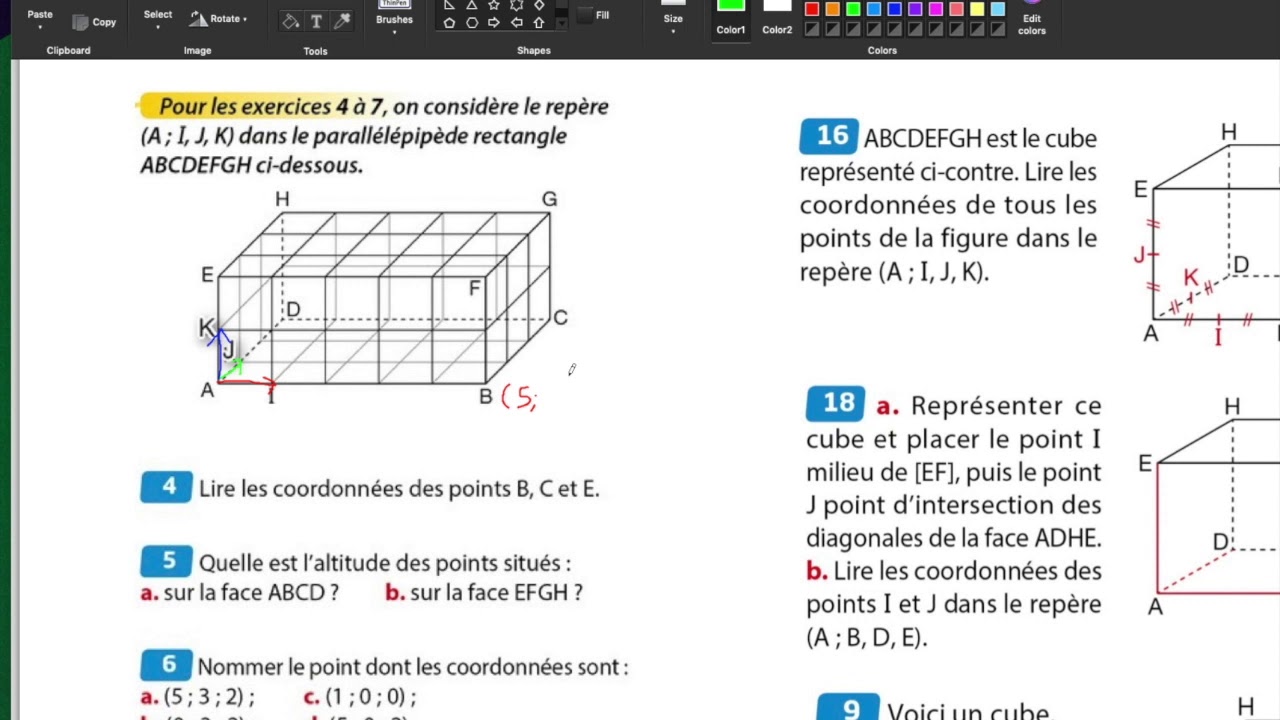Choose the left arrow shape

(516, 22)
